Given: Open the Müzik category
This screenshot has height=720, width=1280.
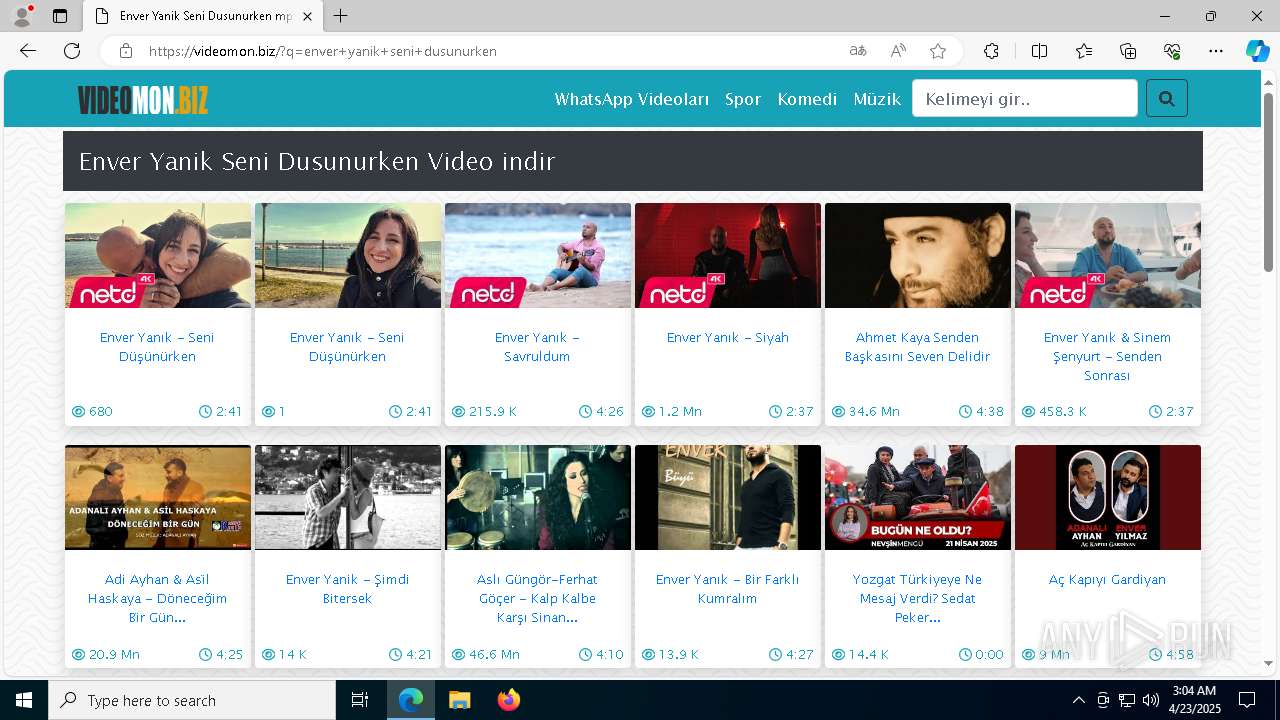Looking at the screenshot, I should 877,99.
